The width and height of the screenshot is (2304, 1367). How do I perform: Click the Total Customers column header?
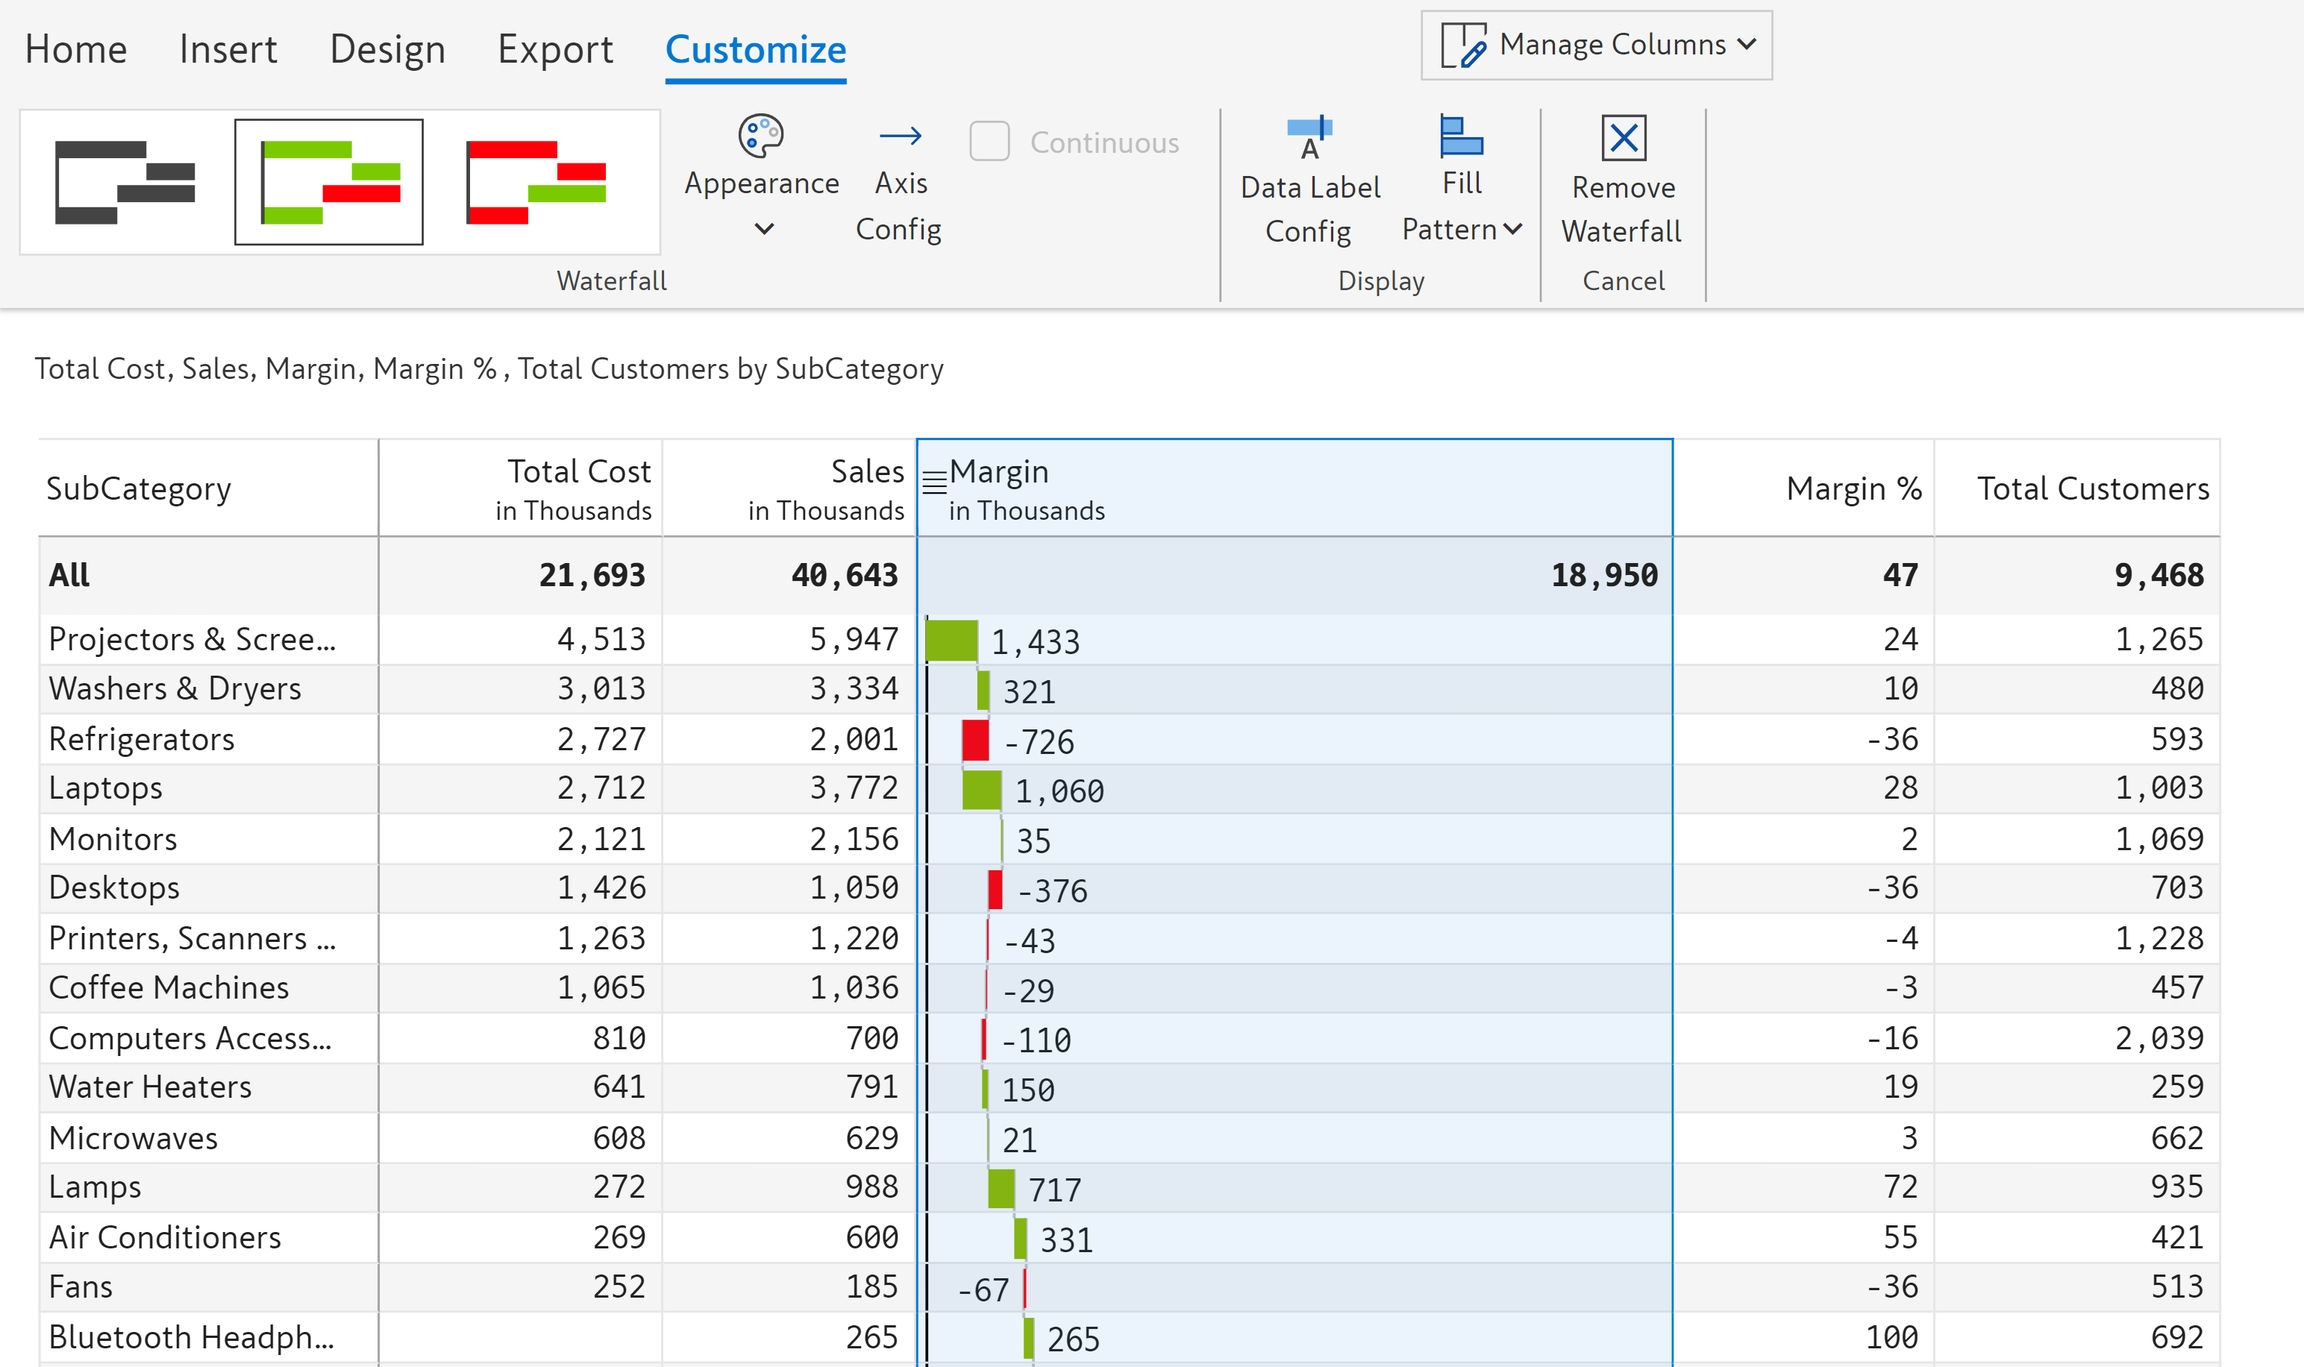pyautogui.click(x=2092, y=488)
